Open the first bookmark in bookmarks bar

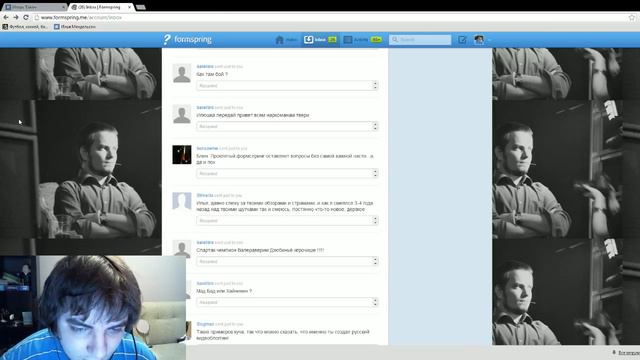25,27
